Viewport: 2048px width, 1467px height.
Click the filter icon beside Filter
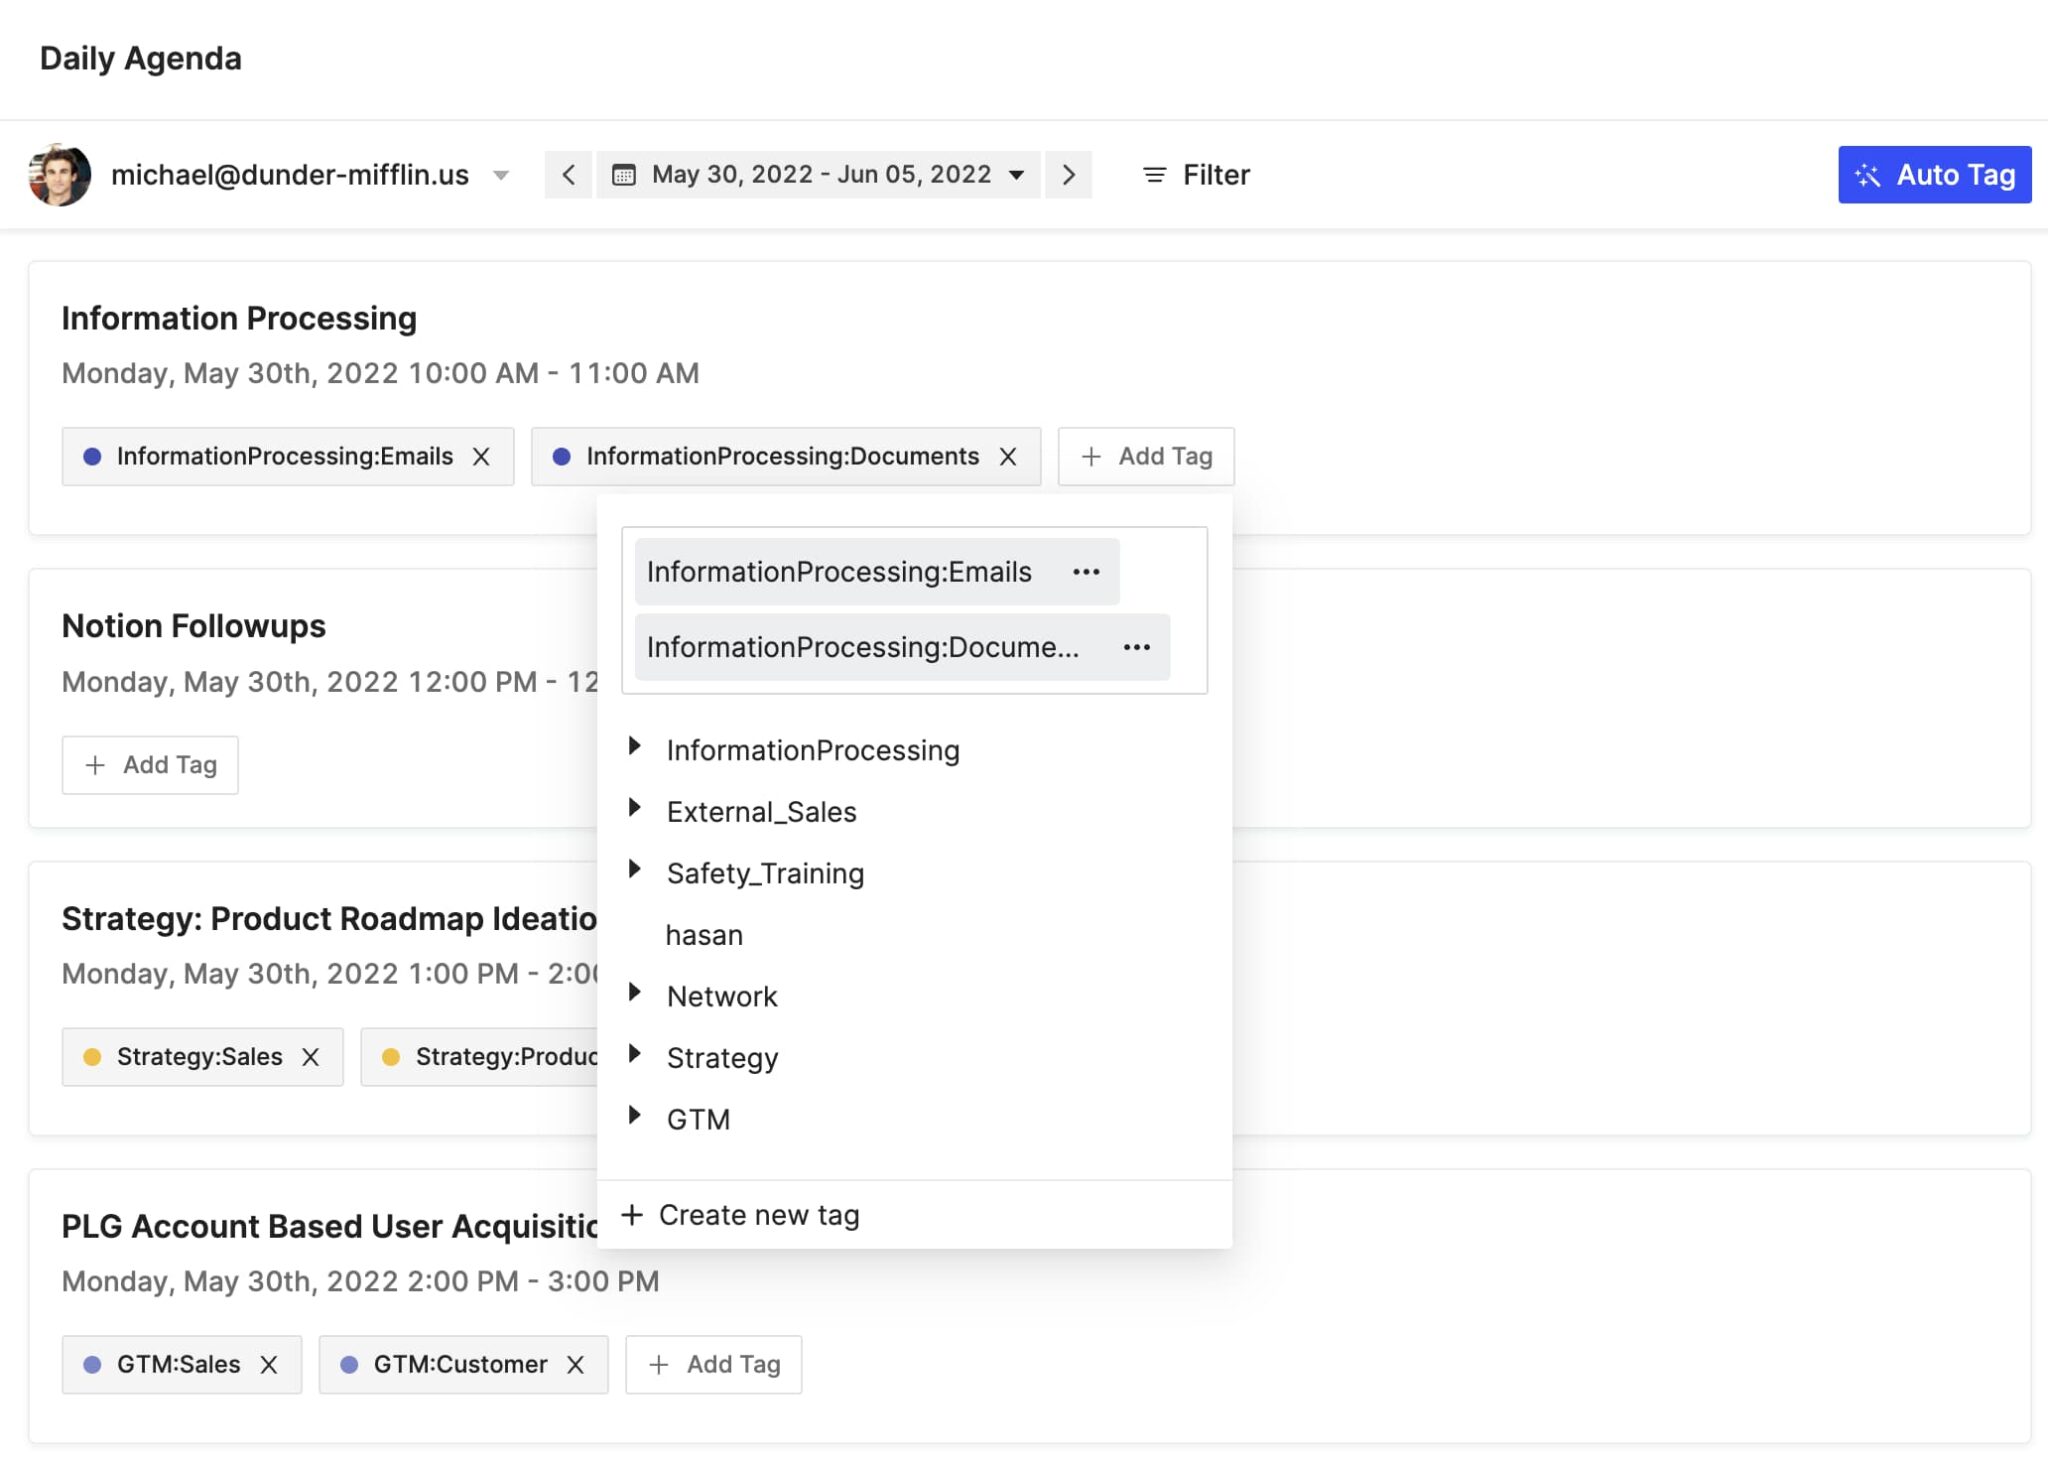pyautogui.click(x=1153, y=174)
